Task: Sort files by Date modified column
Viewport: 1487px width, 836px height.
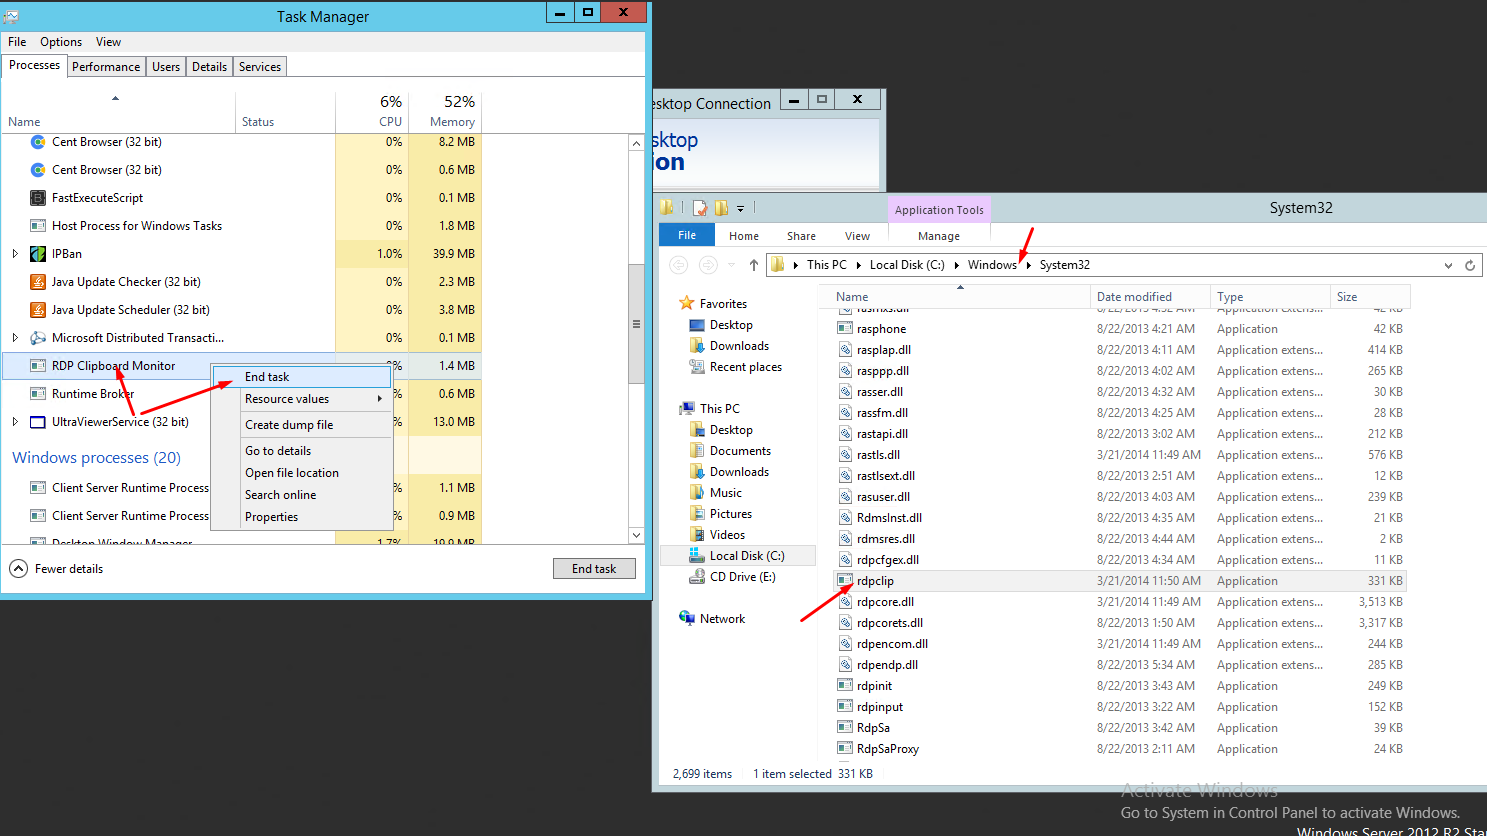Action: pyautogui.click(x=1150, y=297)
